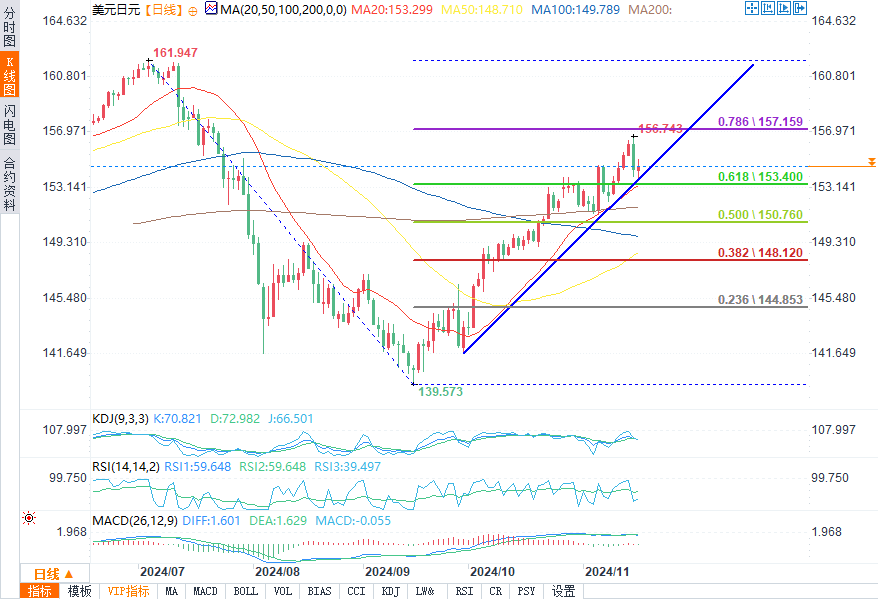The width and height of the screenshot is (878, 599).
Task: Select the RSI indicator button
Action: 464,591
